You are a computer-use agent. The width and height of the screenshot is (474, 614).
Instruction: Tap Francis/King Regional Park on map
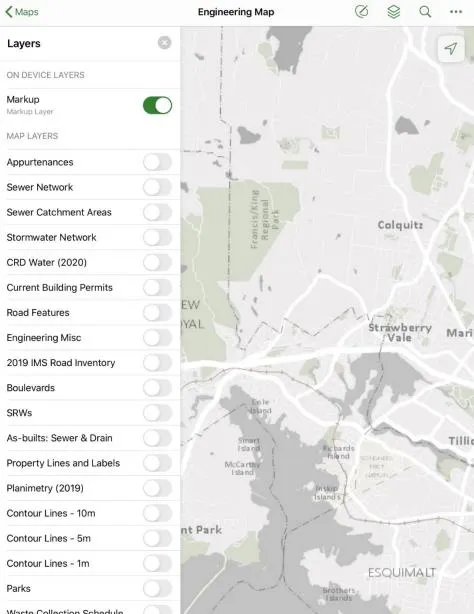point(265,219)
